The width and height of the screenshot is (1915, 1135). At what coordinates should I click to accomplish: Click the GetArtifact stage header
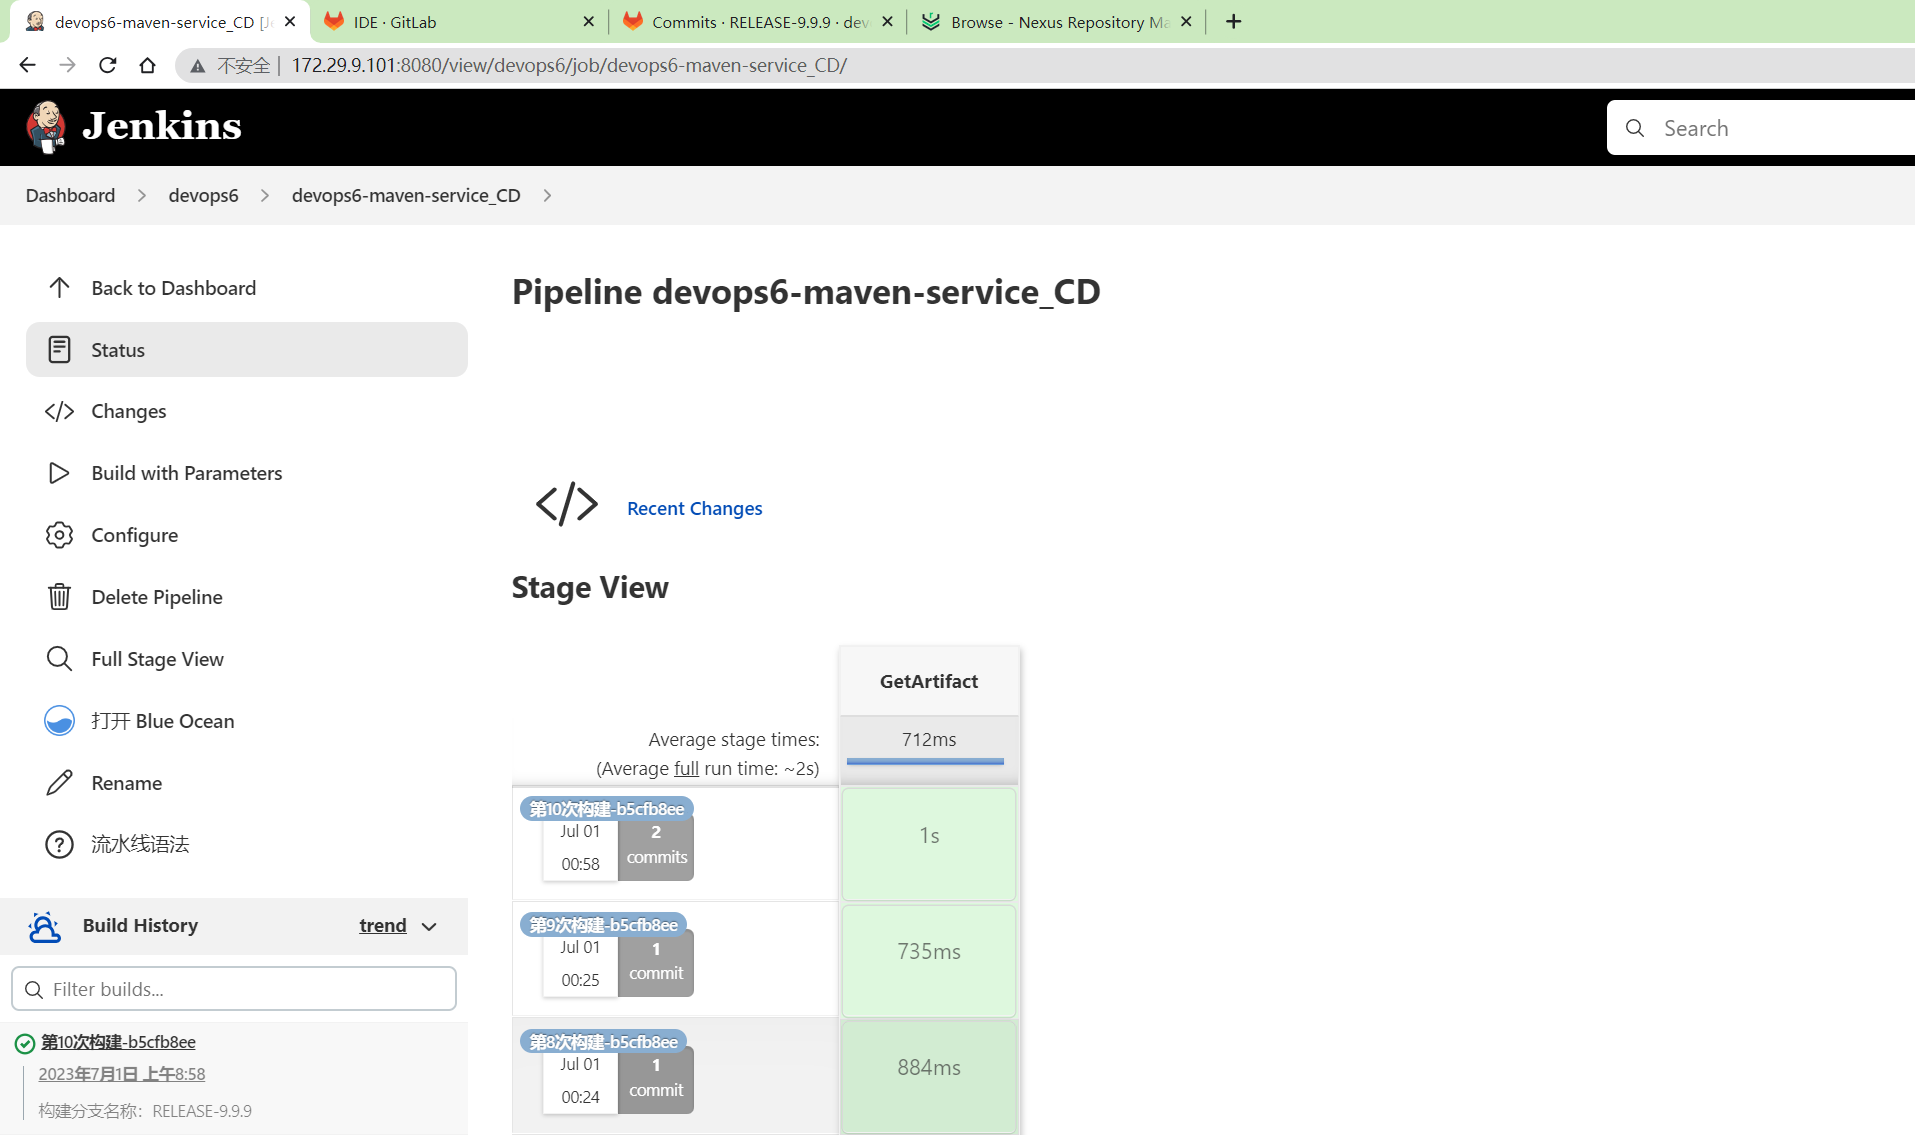tap(929, 681)
